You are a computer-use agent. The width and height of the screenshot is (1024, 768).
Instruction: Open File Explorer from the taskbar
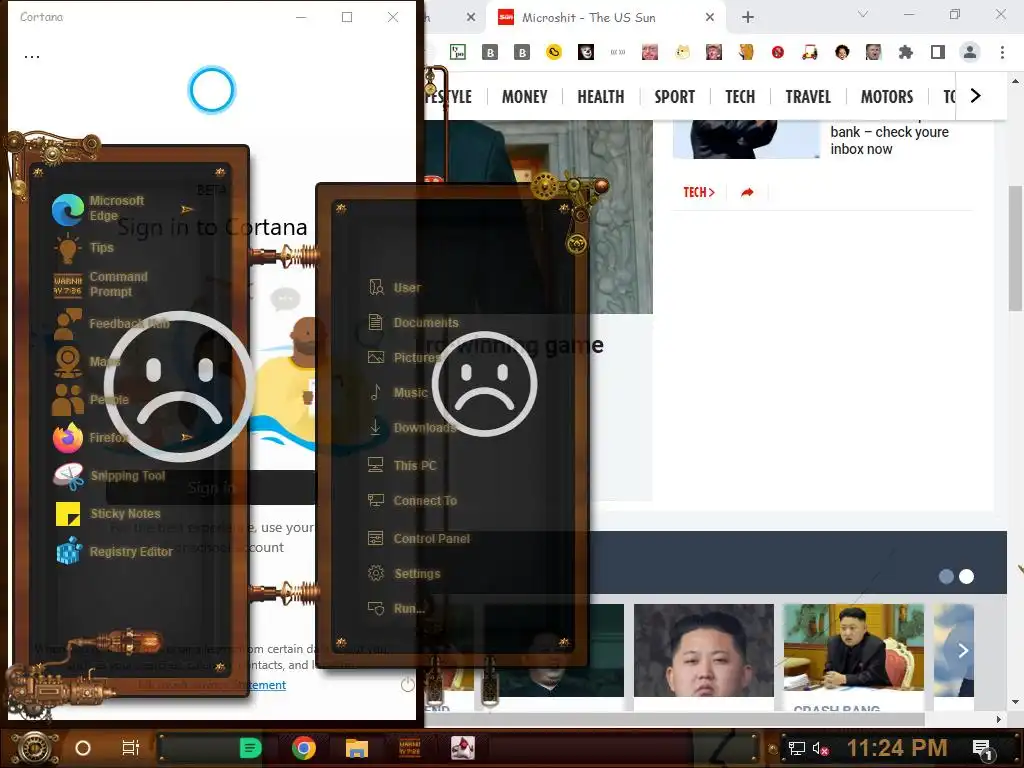tap(357, 748)
